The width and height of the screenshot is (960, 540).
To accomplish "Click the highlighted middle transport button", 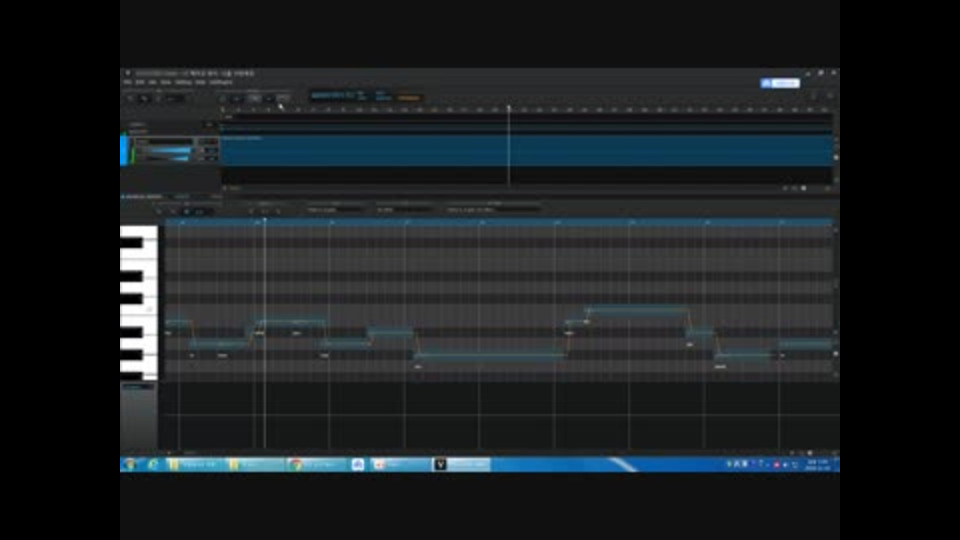I will (254, 98).
